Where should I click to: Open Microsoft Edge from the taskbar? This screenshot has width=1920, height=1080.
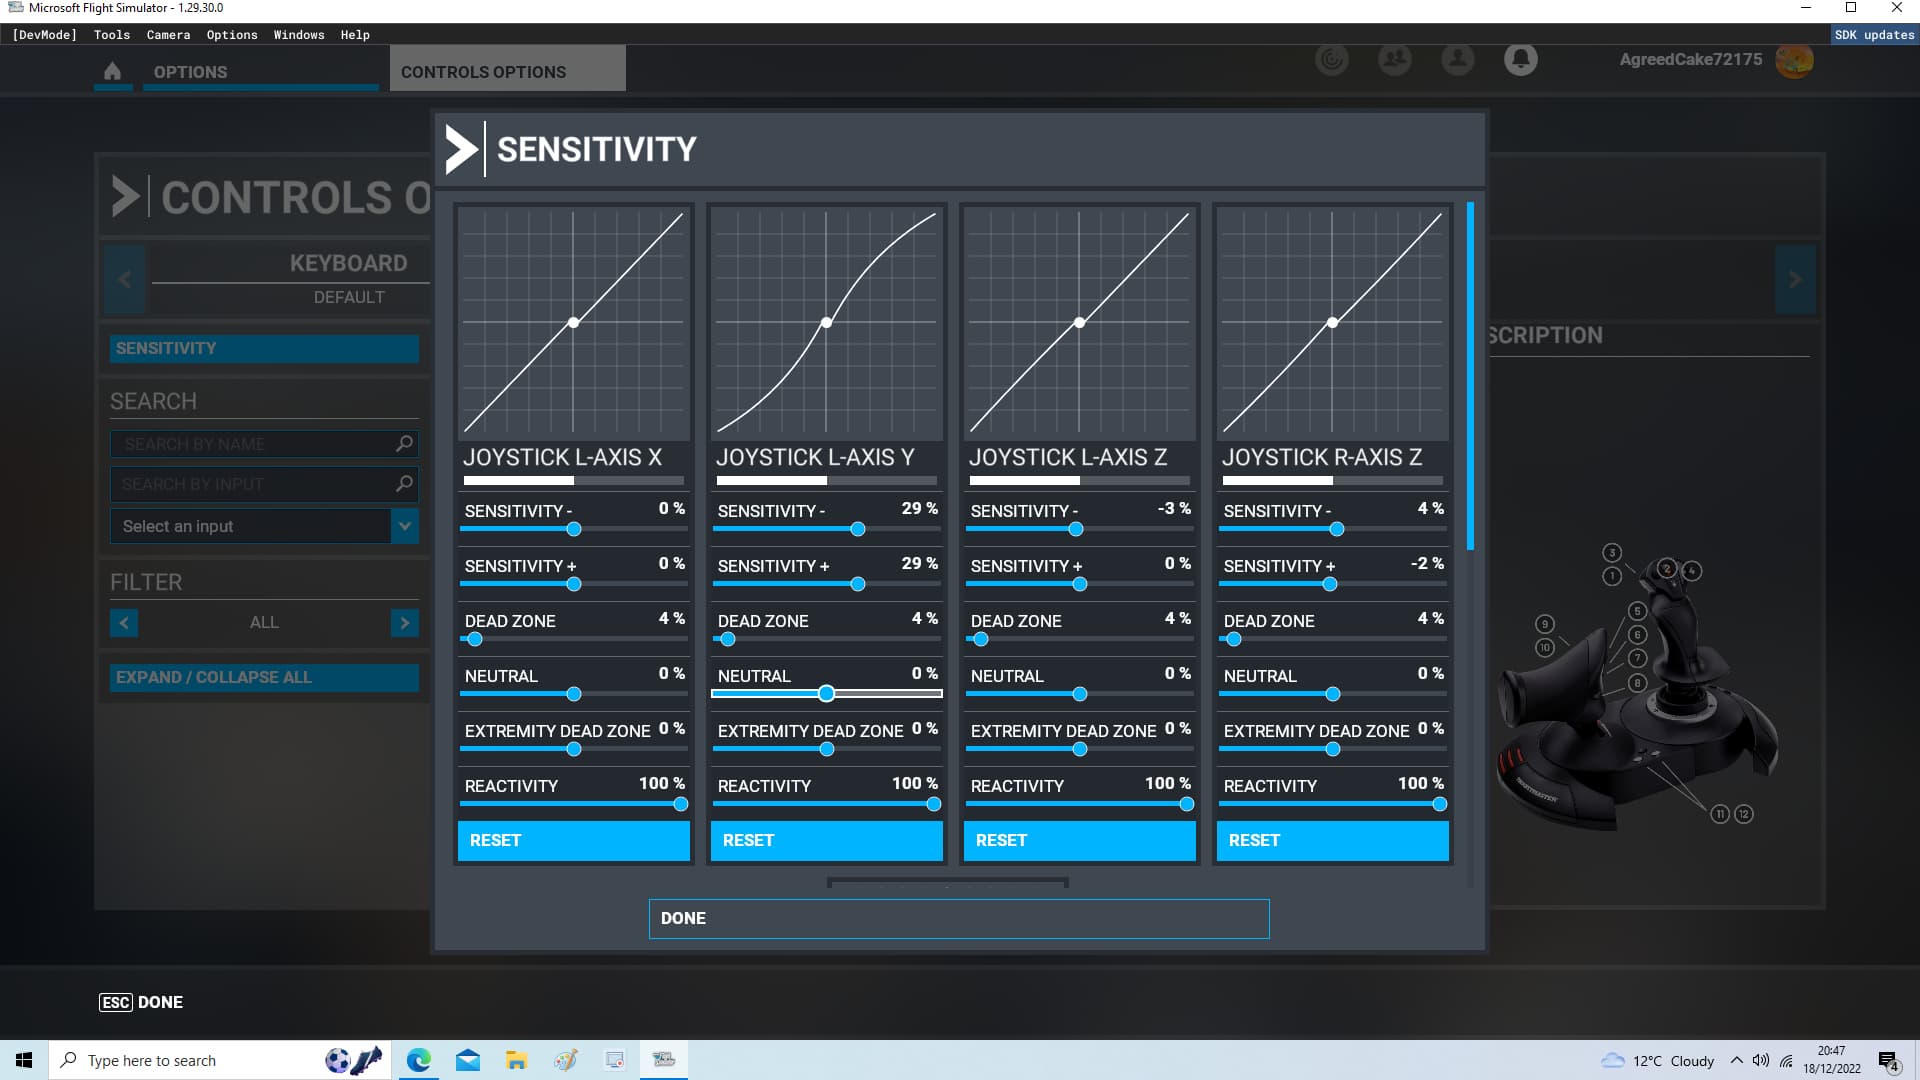point(418,1060)
